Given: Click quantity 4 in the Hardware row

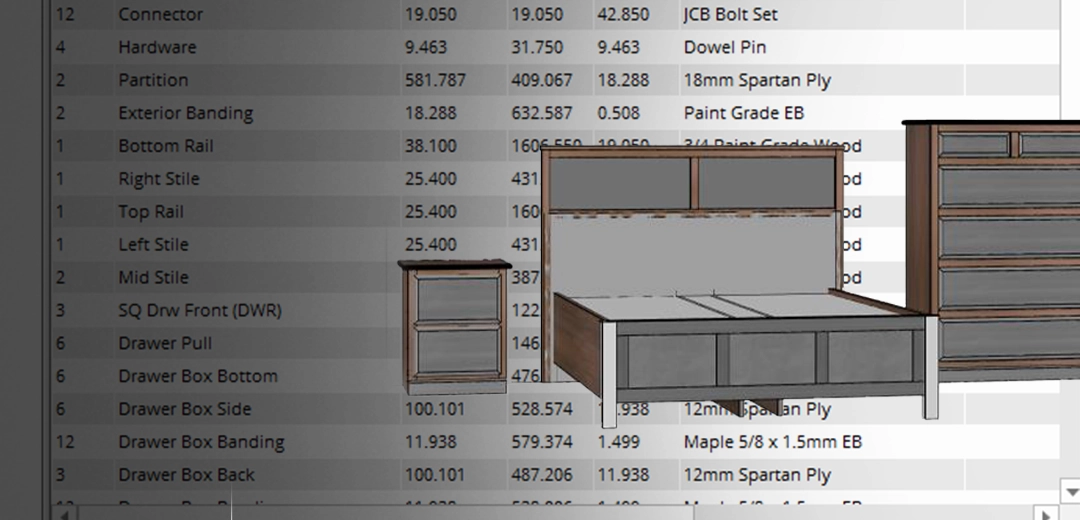Looking at the screenshot, I should coord(60,48).
